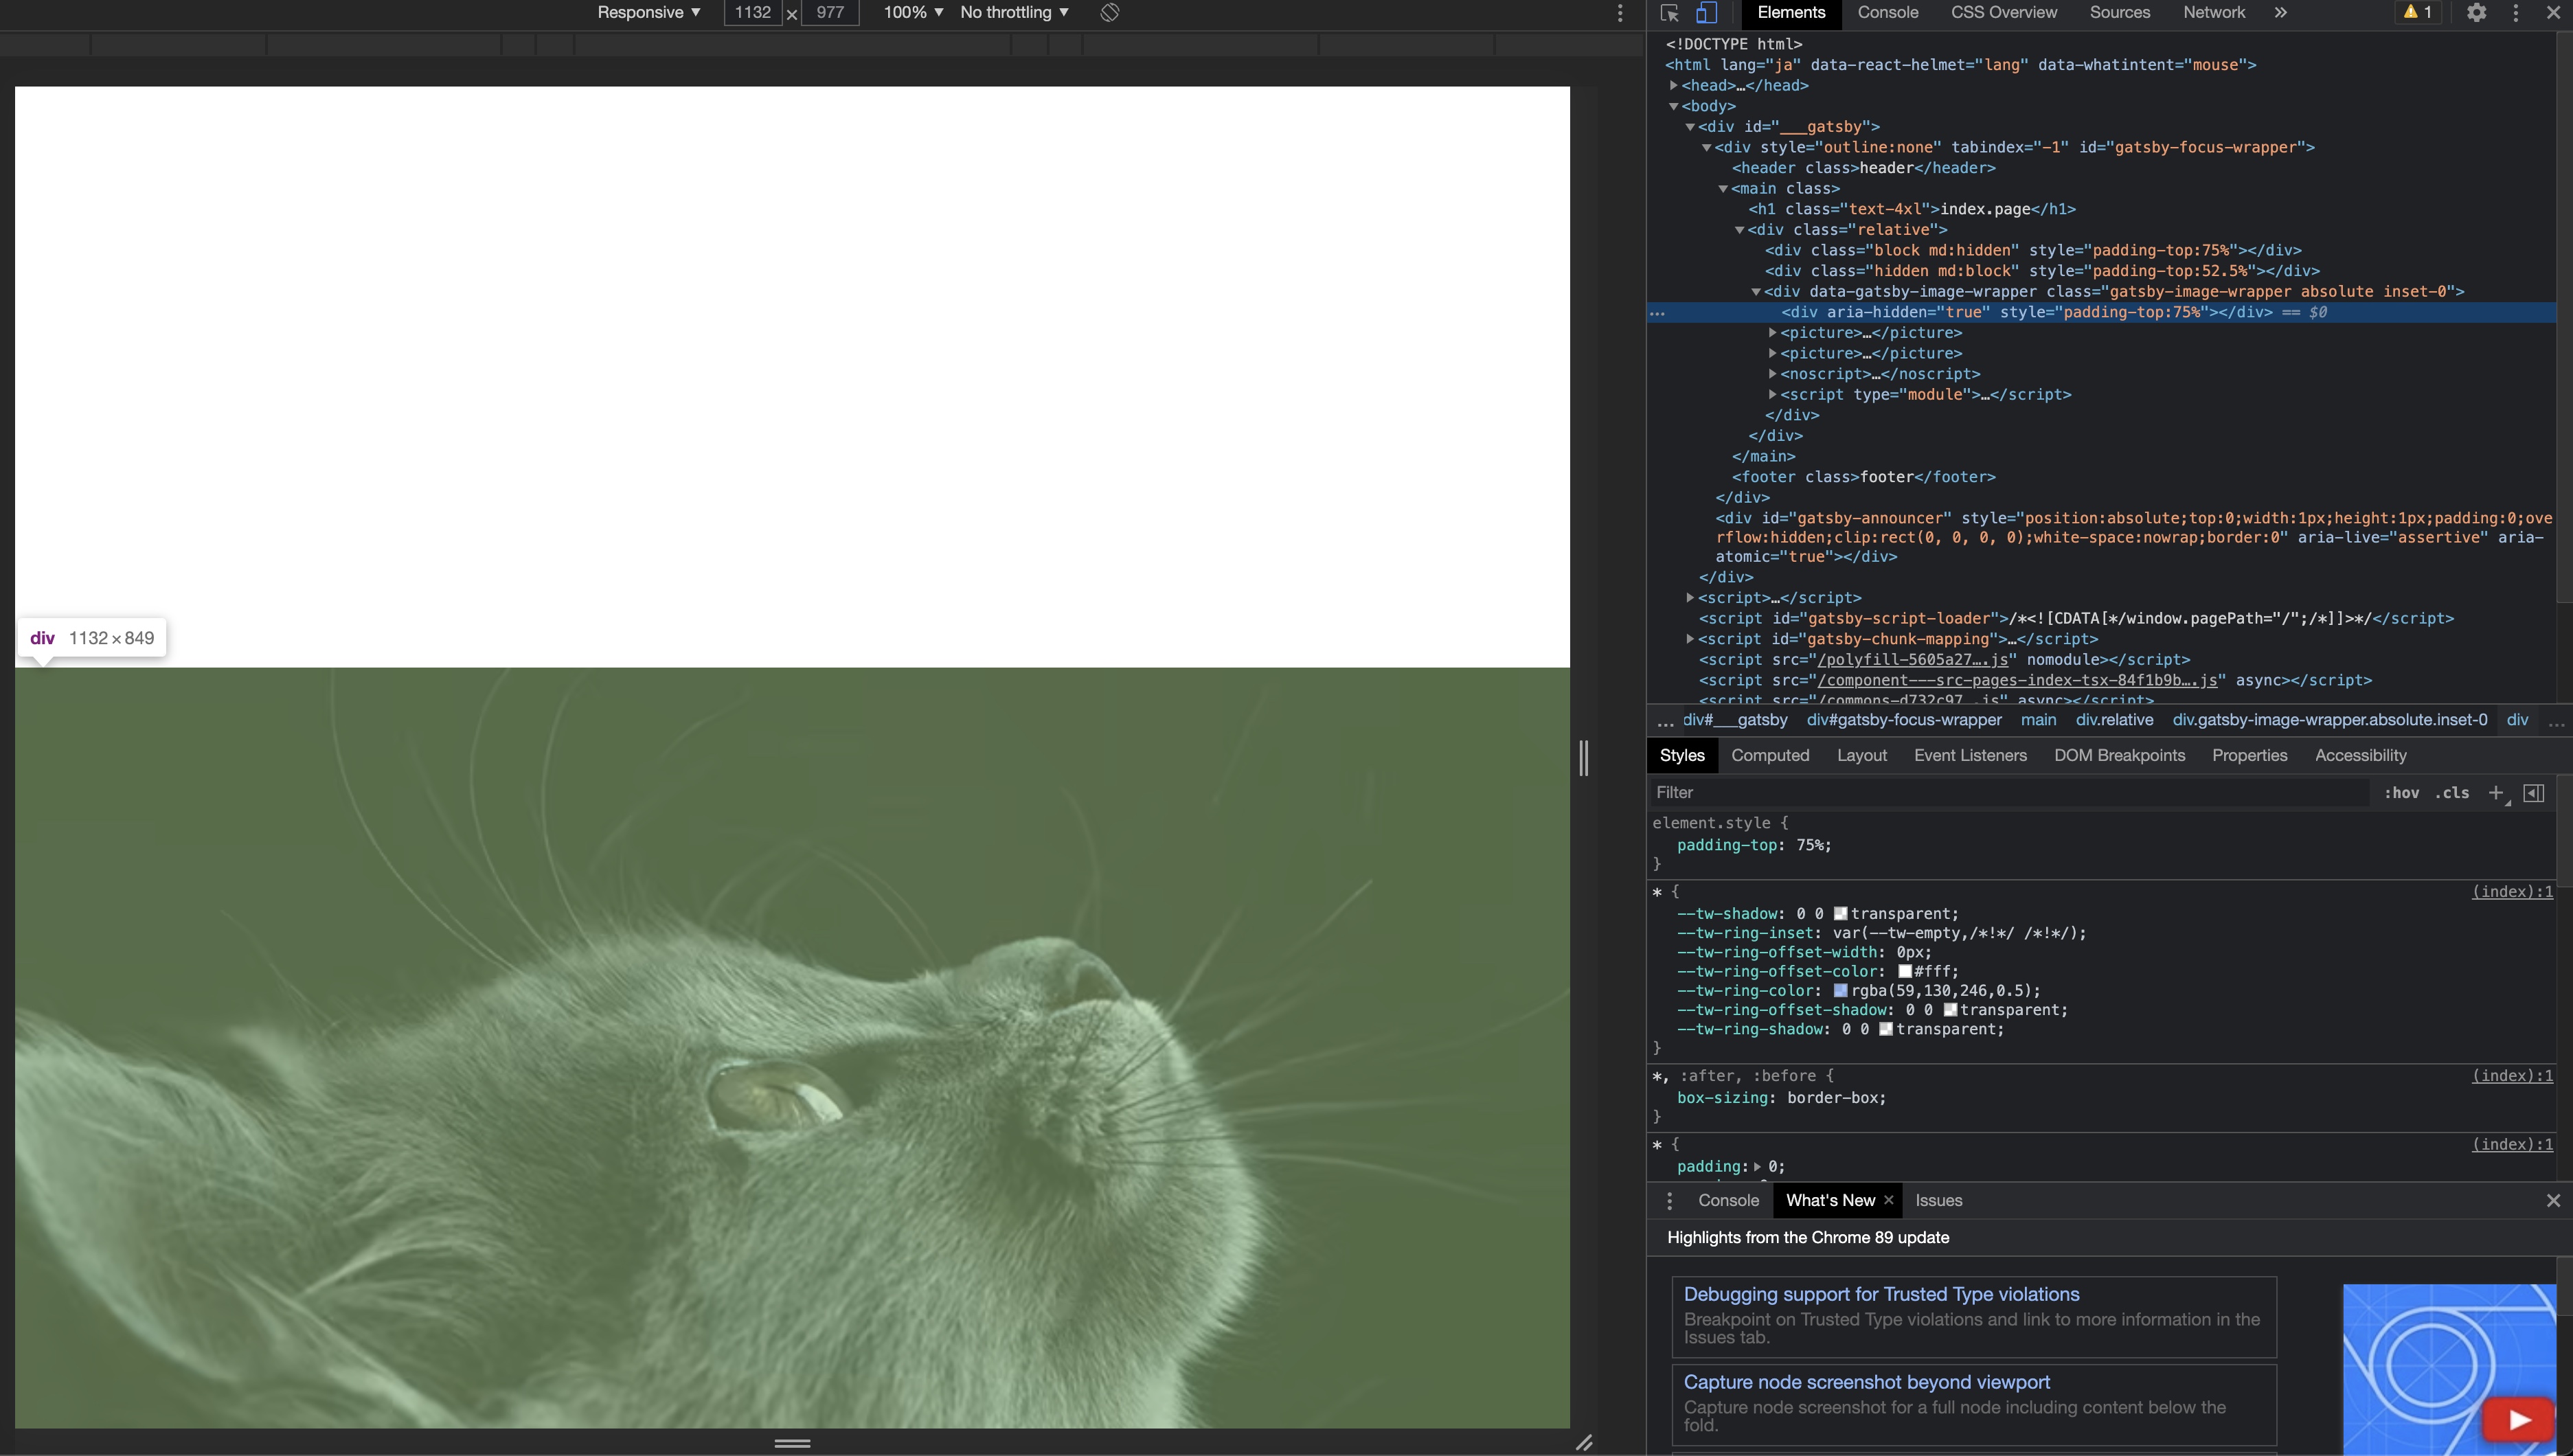Open the Responsive device dropdown

(648, 13)
